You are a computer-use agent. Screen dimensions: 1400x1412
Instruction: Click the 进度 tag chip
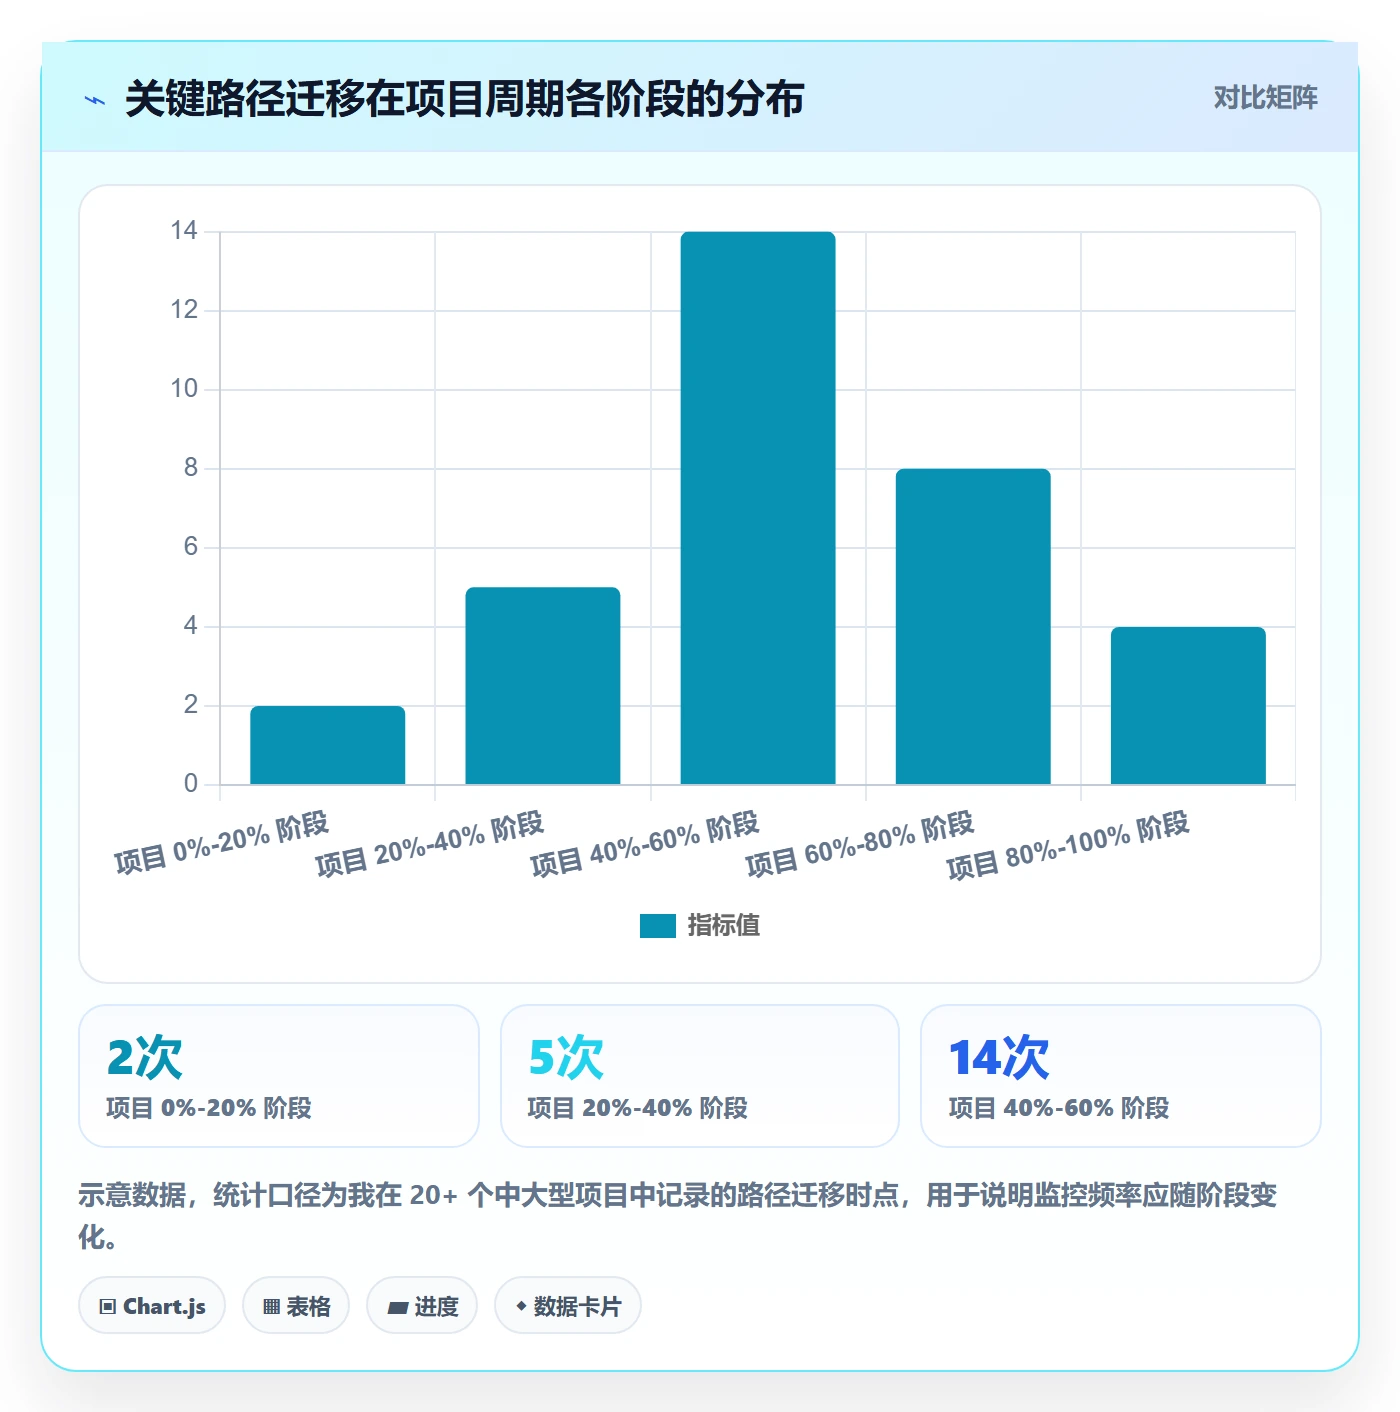pos(422,1306)
